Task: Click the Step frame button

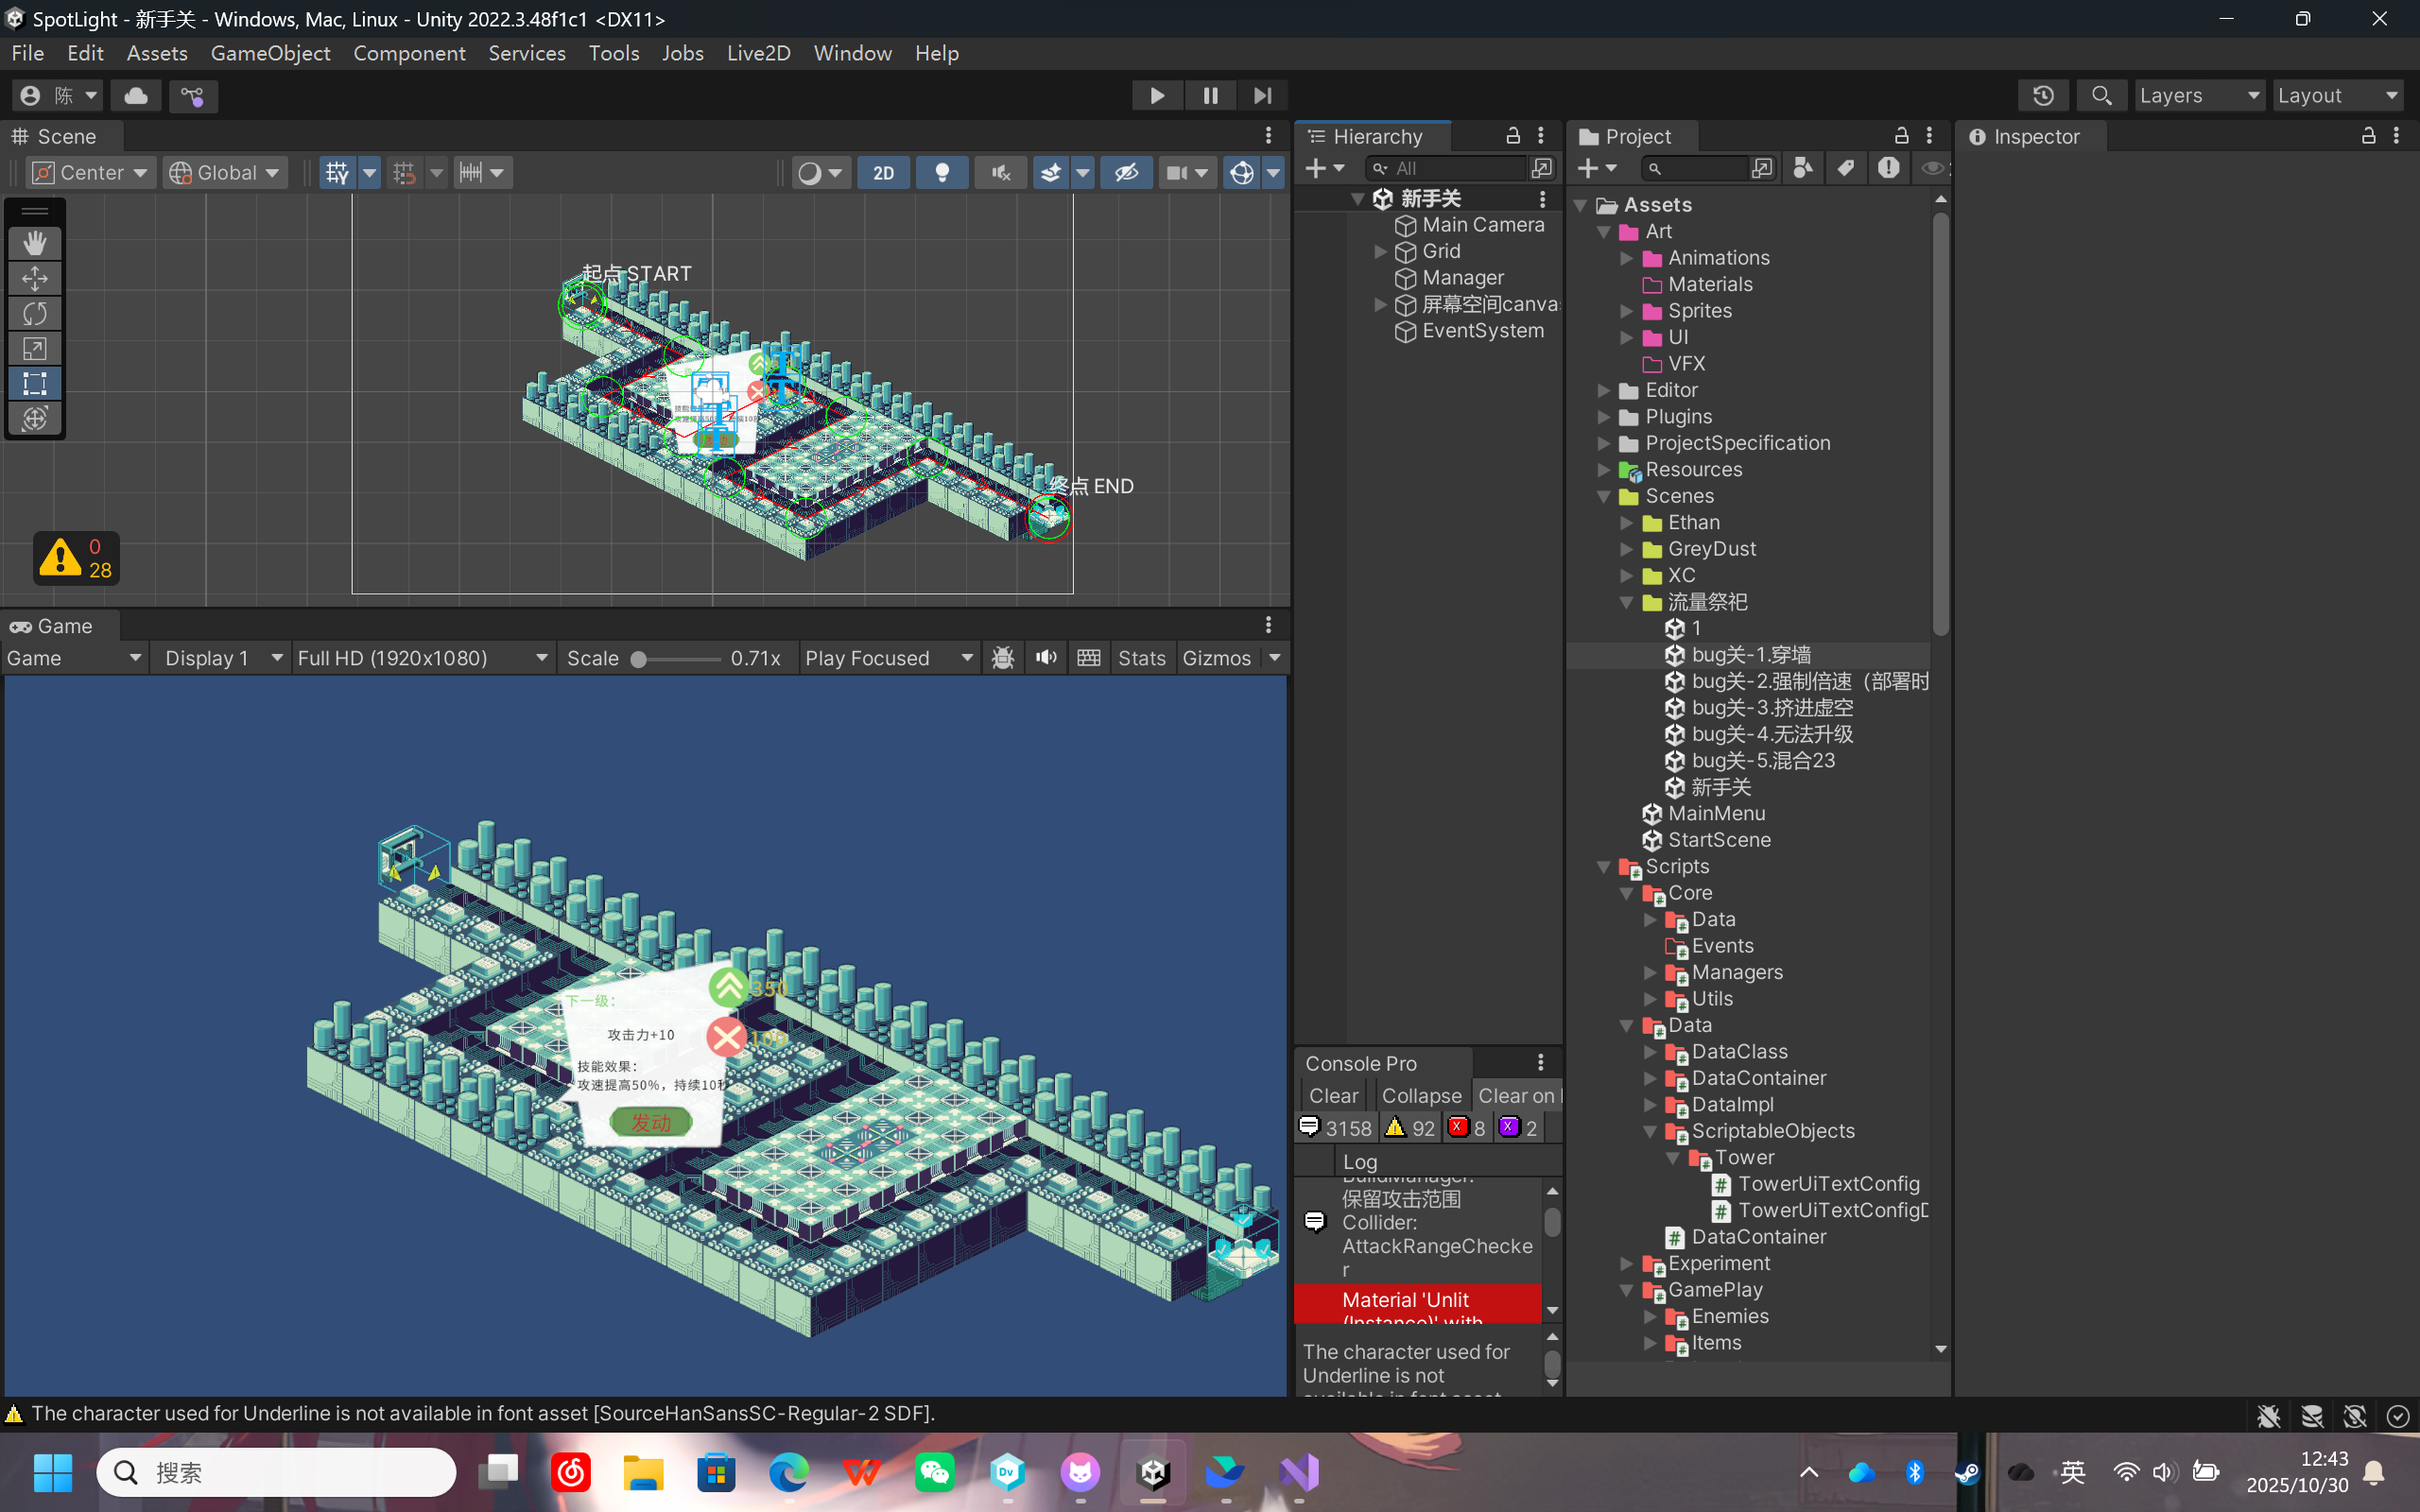Action: pyautogui.click(x=1262, y=96)
